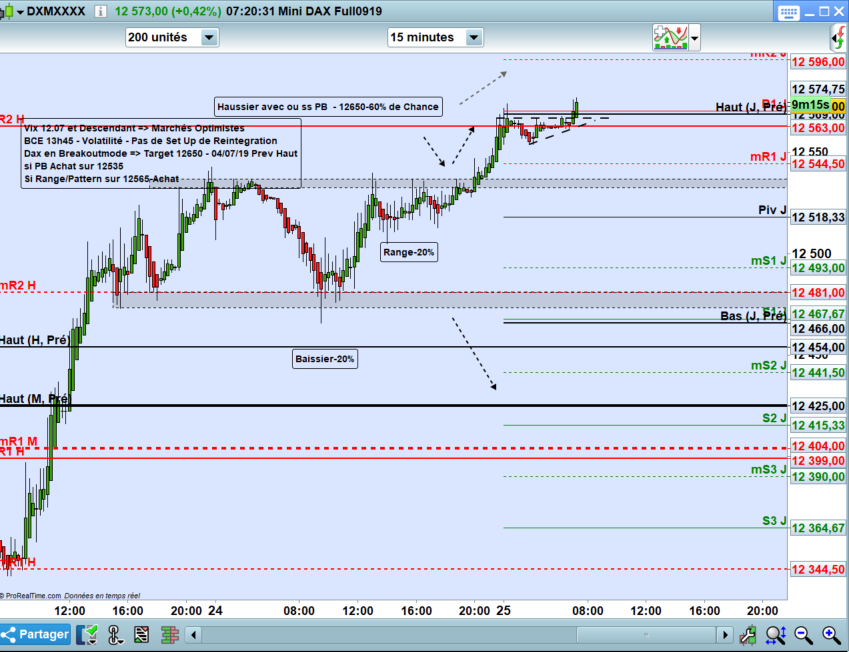Viewport: 849px width, 652px height.
Task: Click the 12 425,00 price label
Action: [818, 406]
